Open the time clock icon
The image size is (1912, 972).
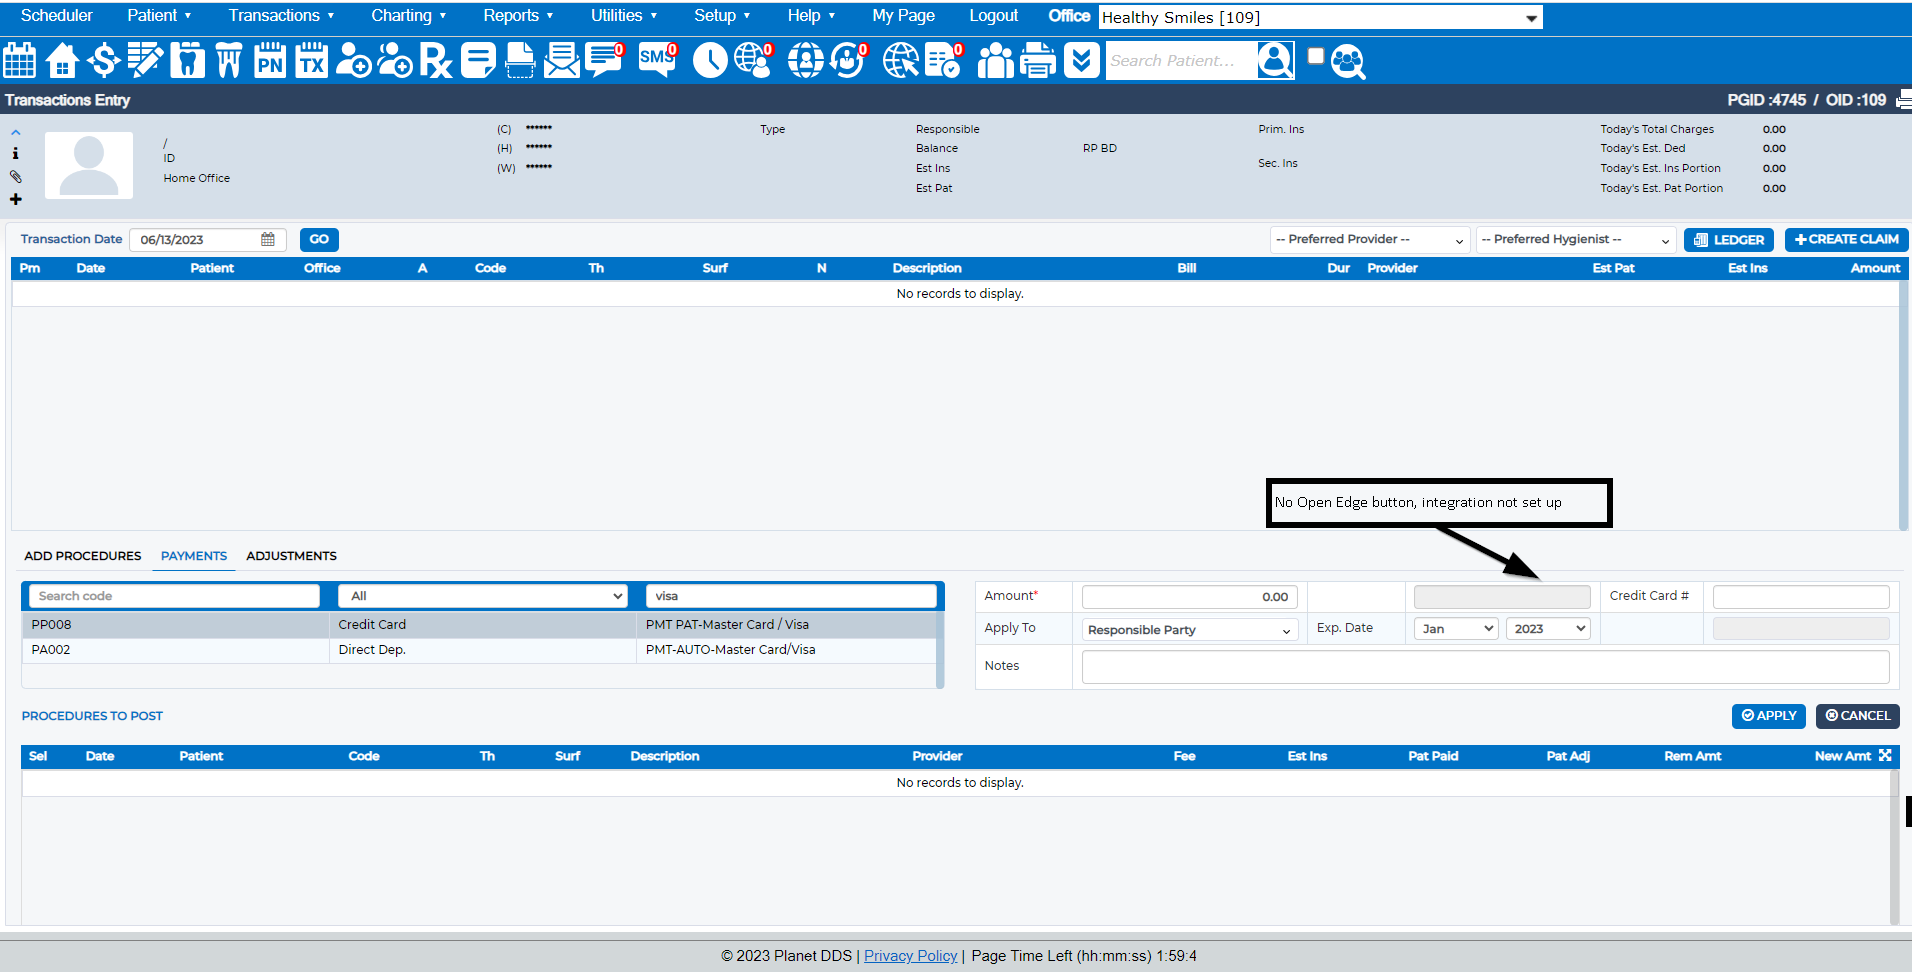point(710,61)
